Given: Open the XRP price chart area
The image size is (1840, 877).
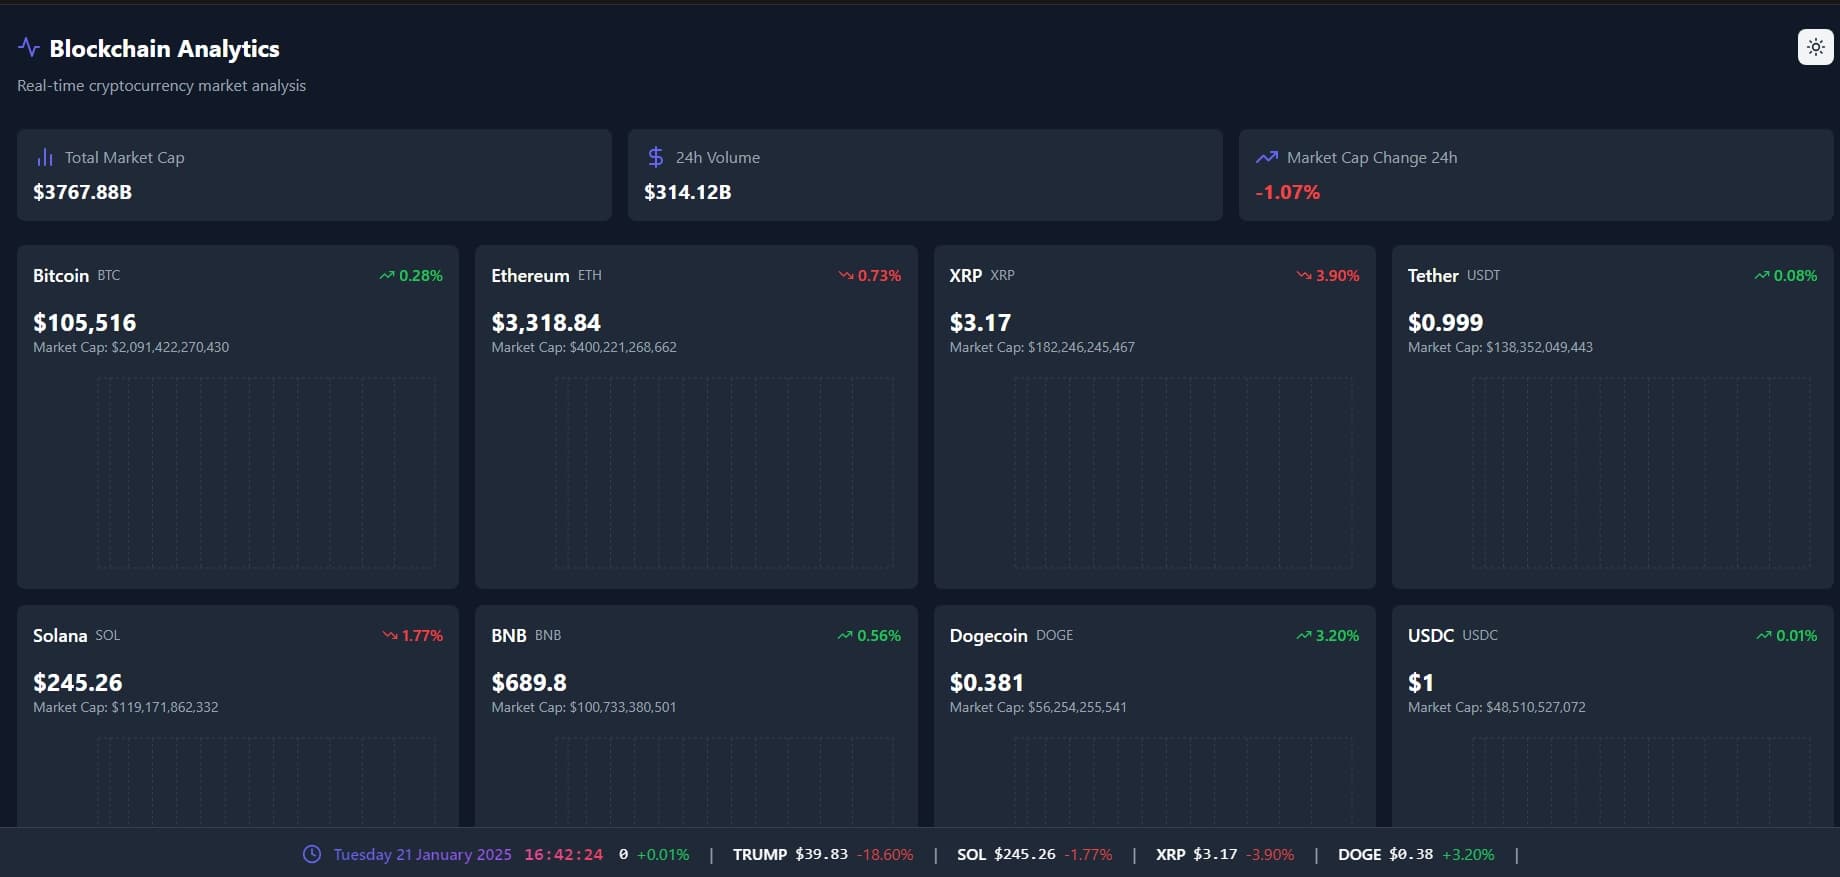Looking at the screenshot, I should click(1183, 473).
